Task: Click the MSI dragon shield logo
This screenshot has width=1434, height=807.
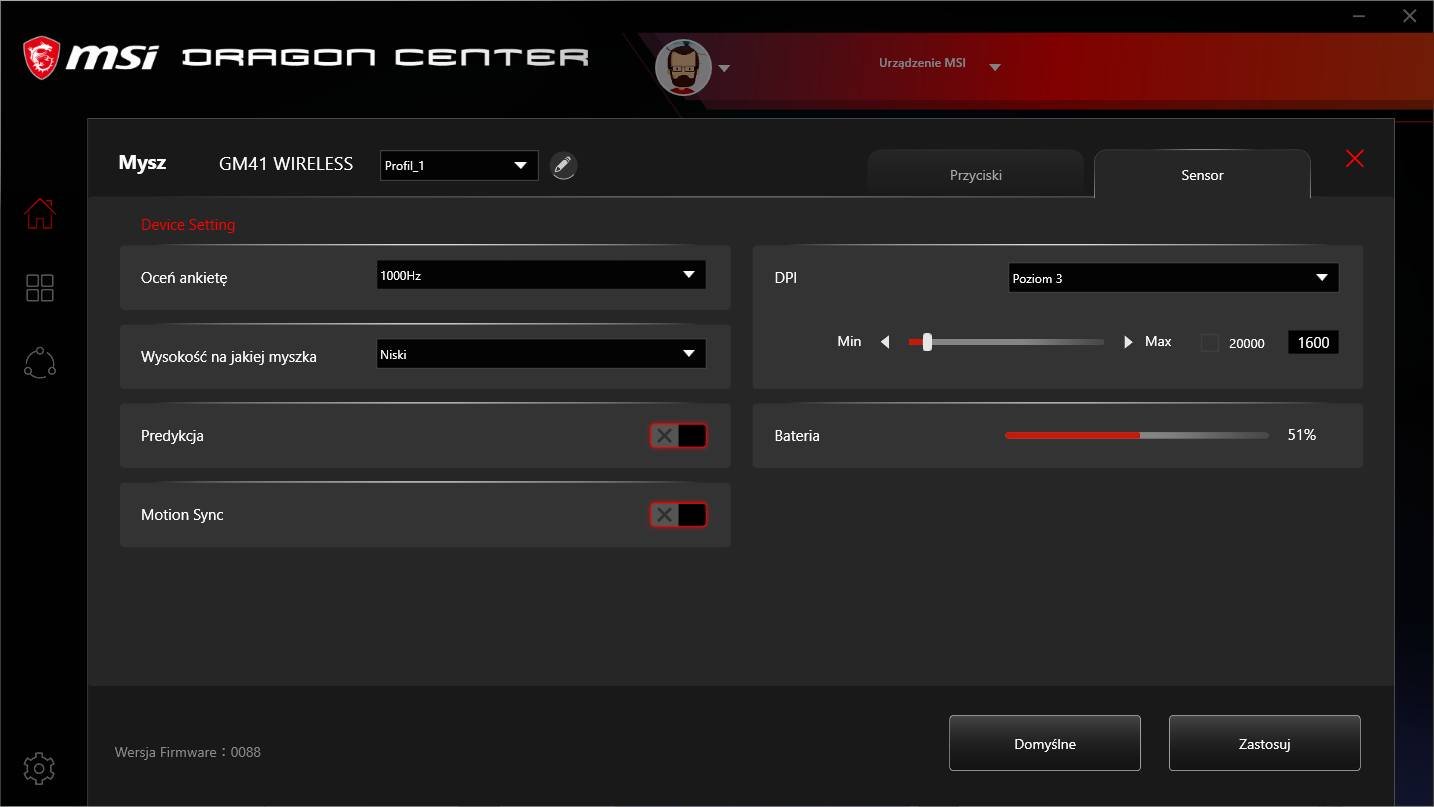Action: coord(42,57)
